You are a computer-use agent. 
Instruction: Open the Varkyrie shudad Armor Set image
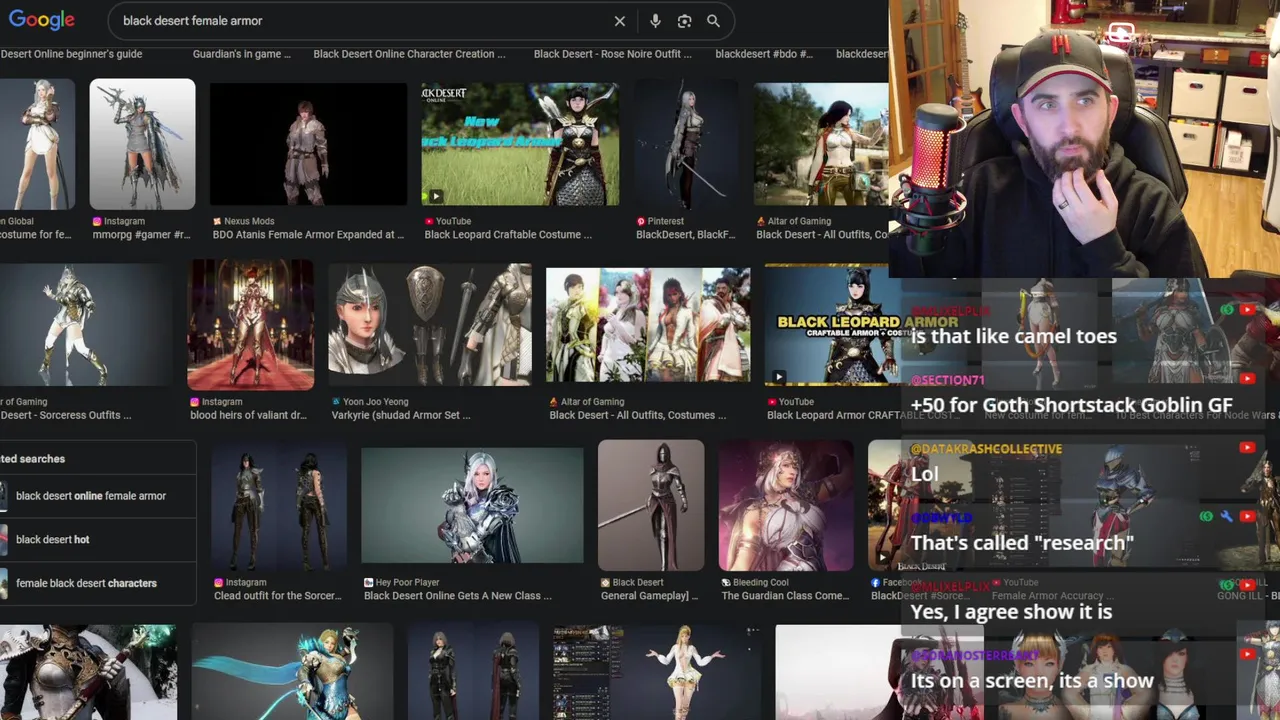click(430, 325)
